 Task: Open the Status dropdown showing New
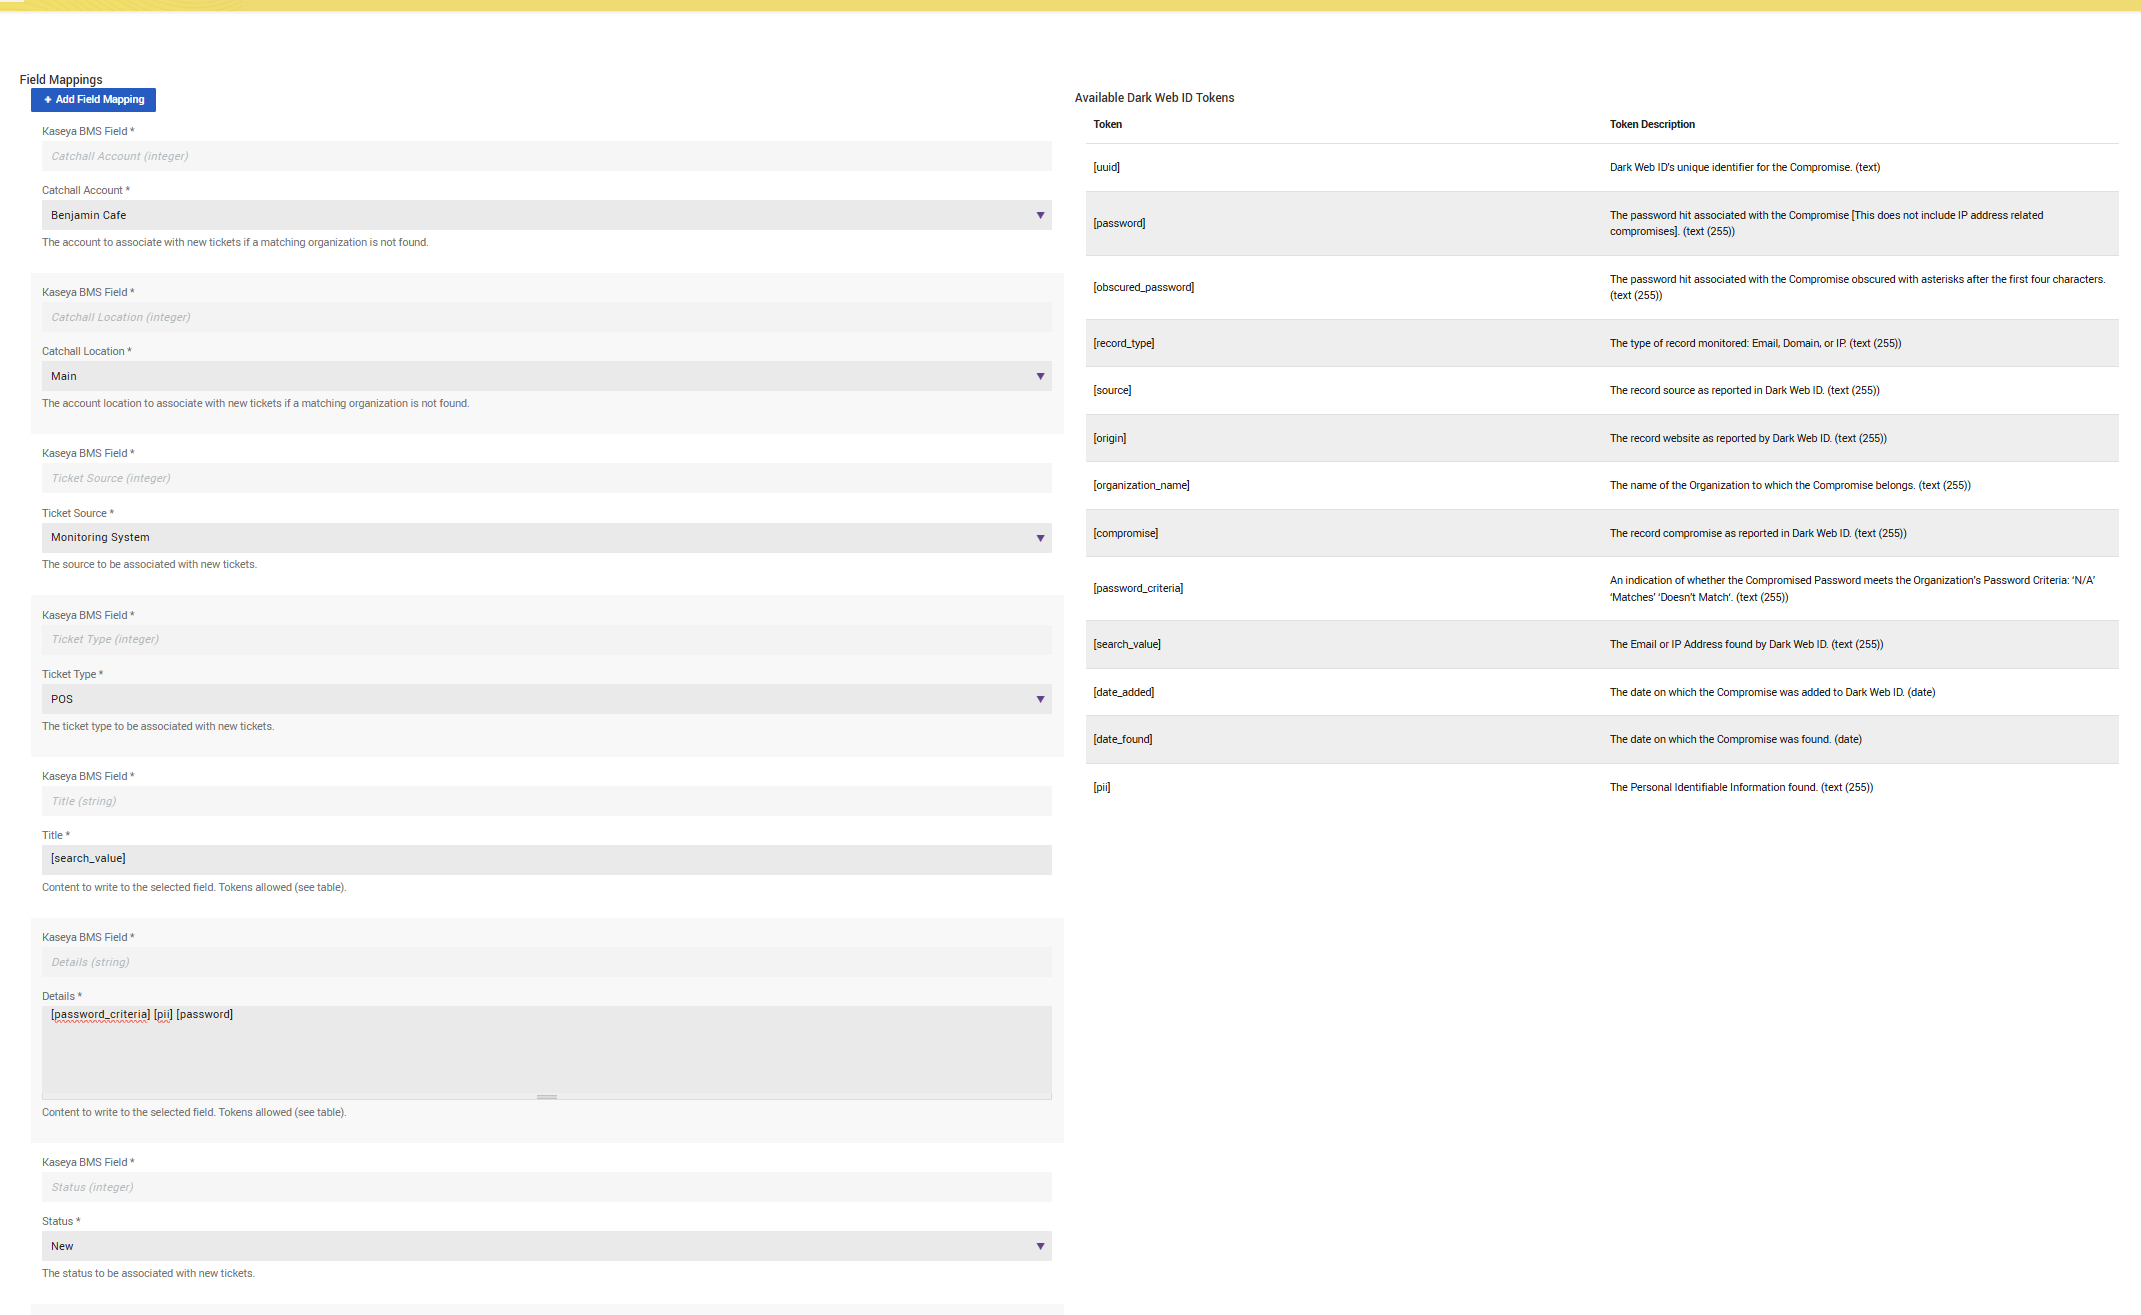(x=546, y=1246)
